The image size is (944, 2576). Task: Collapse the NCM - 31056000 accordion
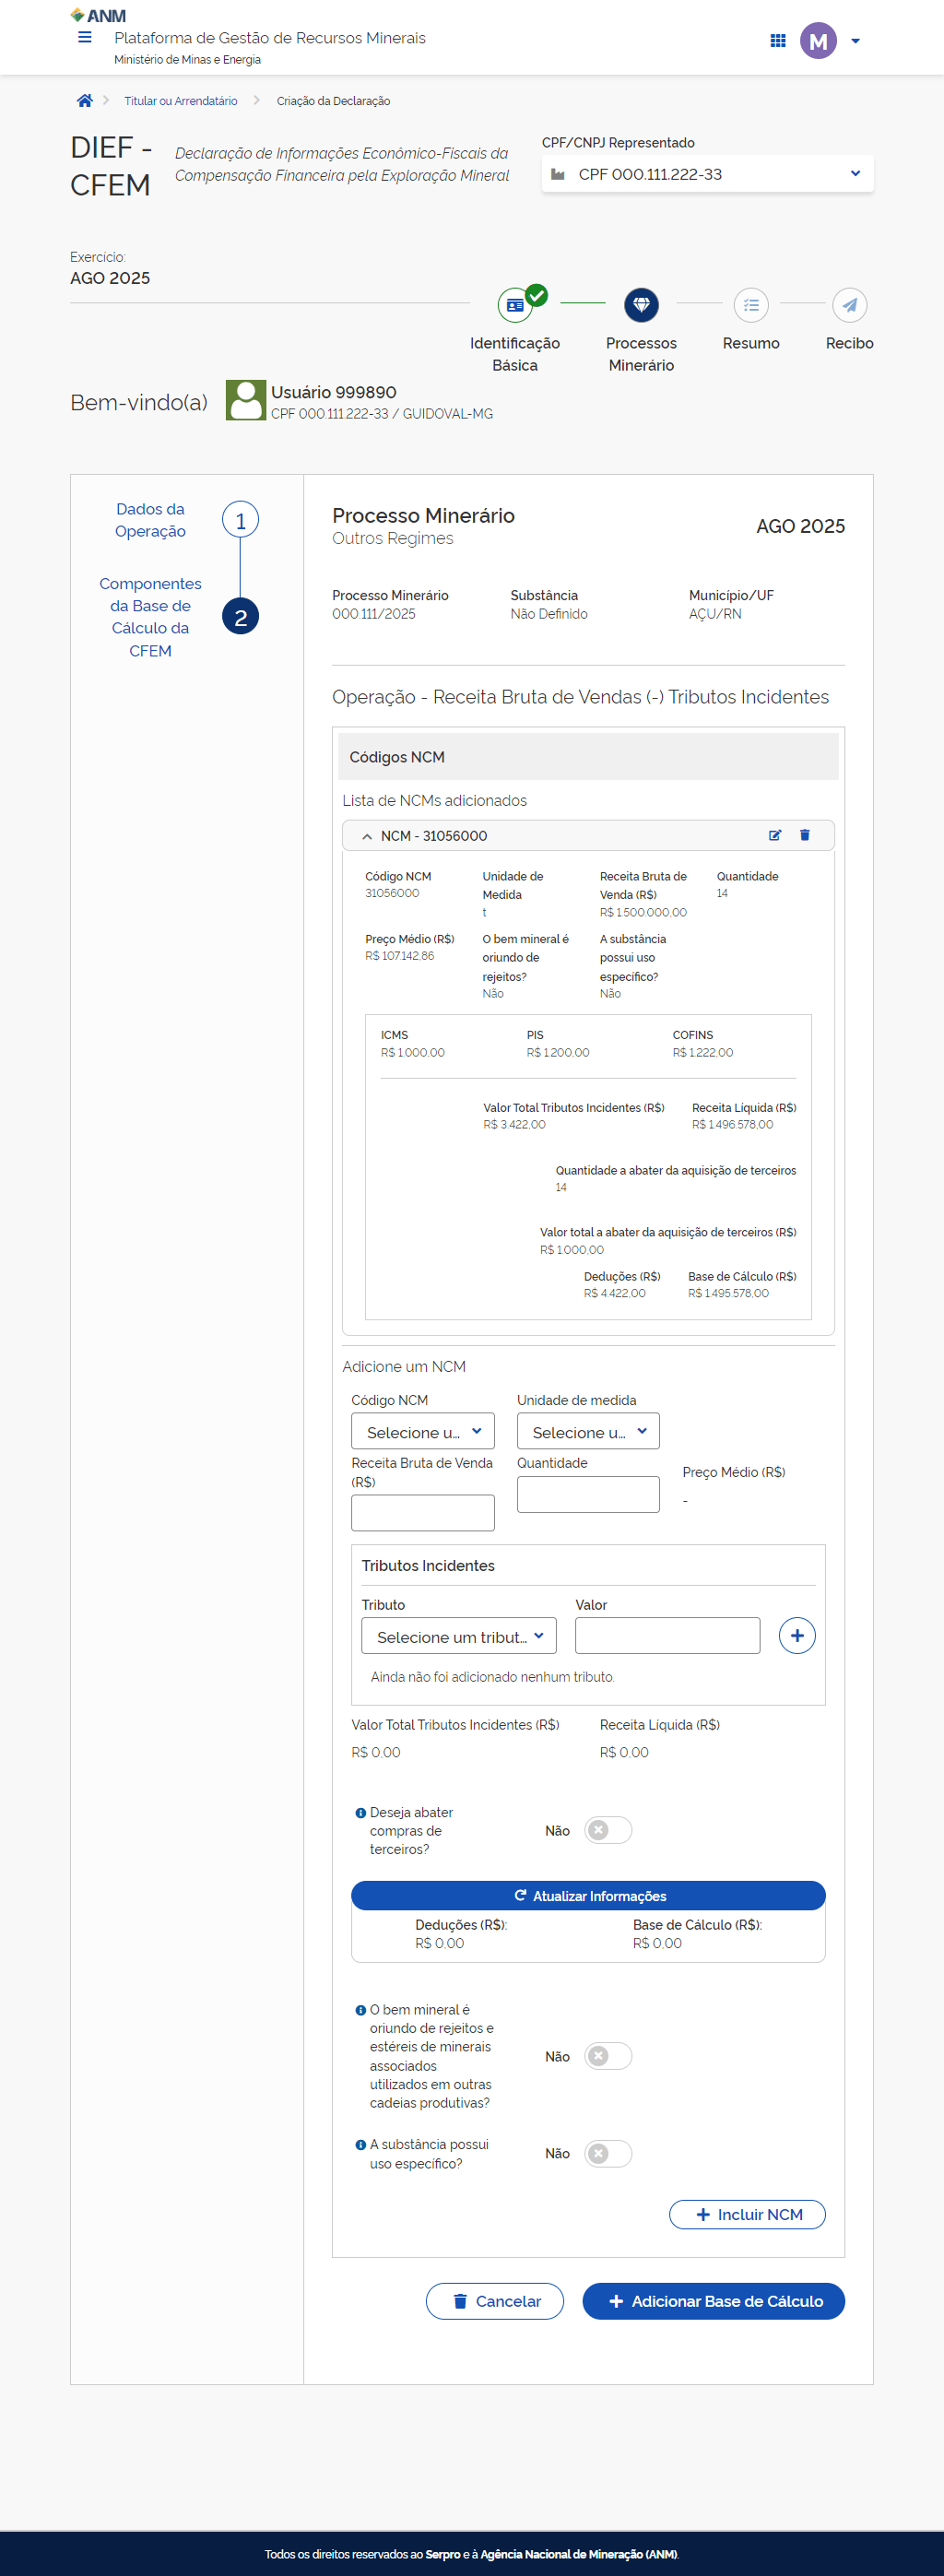(x=367, y=836)
